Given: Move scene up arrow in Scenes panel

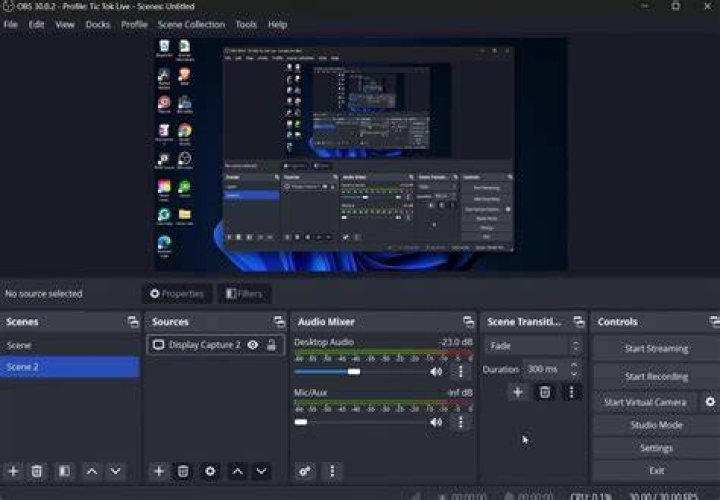Looking at the screenshot, I should point(92,471).
